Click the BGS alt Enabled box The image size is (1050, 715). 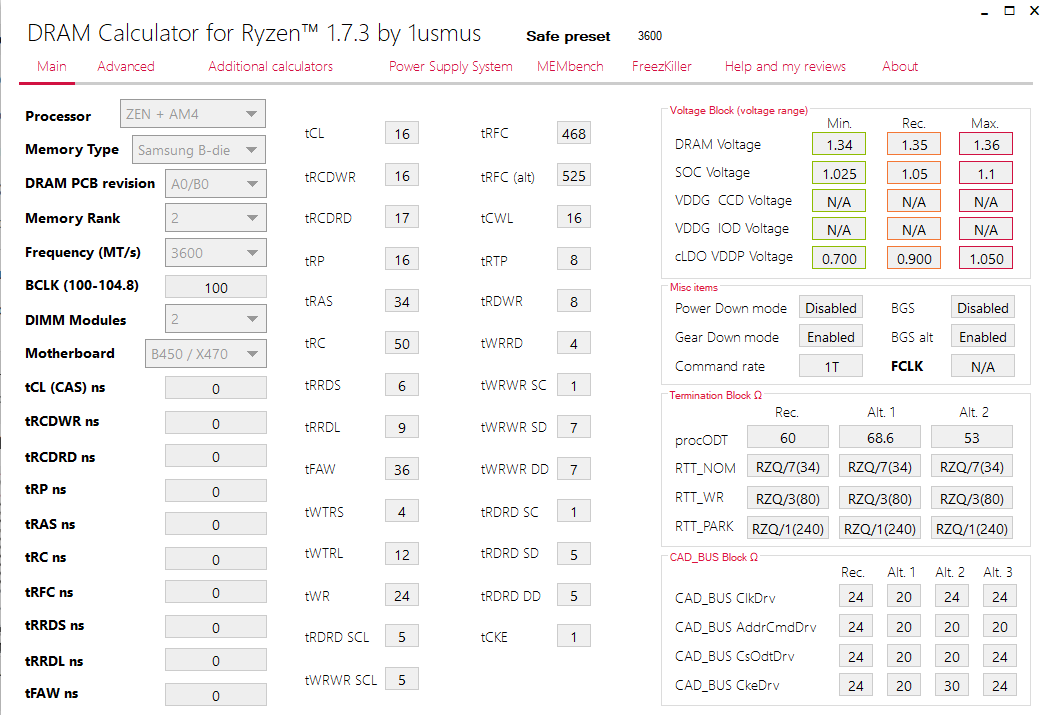pyautogui.click(x=982, y=337)
